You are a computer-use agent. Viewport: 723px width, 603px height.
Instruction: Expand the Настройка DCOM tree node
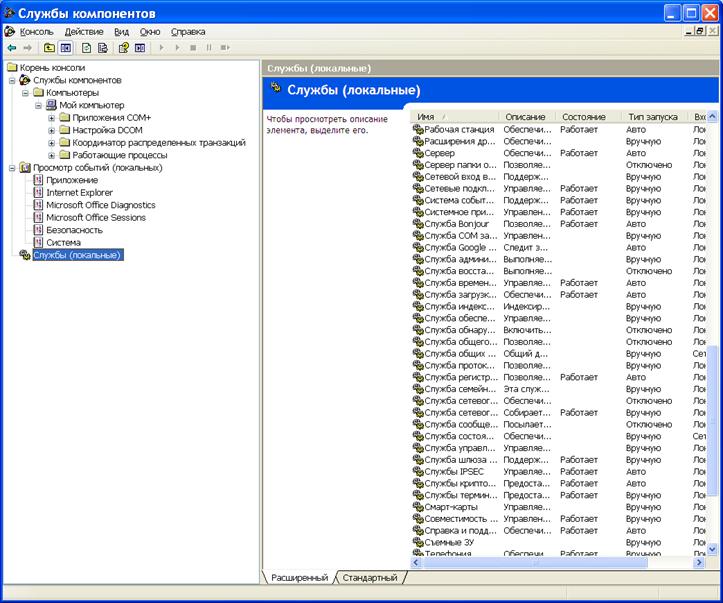[51, 130]
